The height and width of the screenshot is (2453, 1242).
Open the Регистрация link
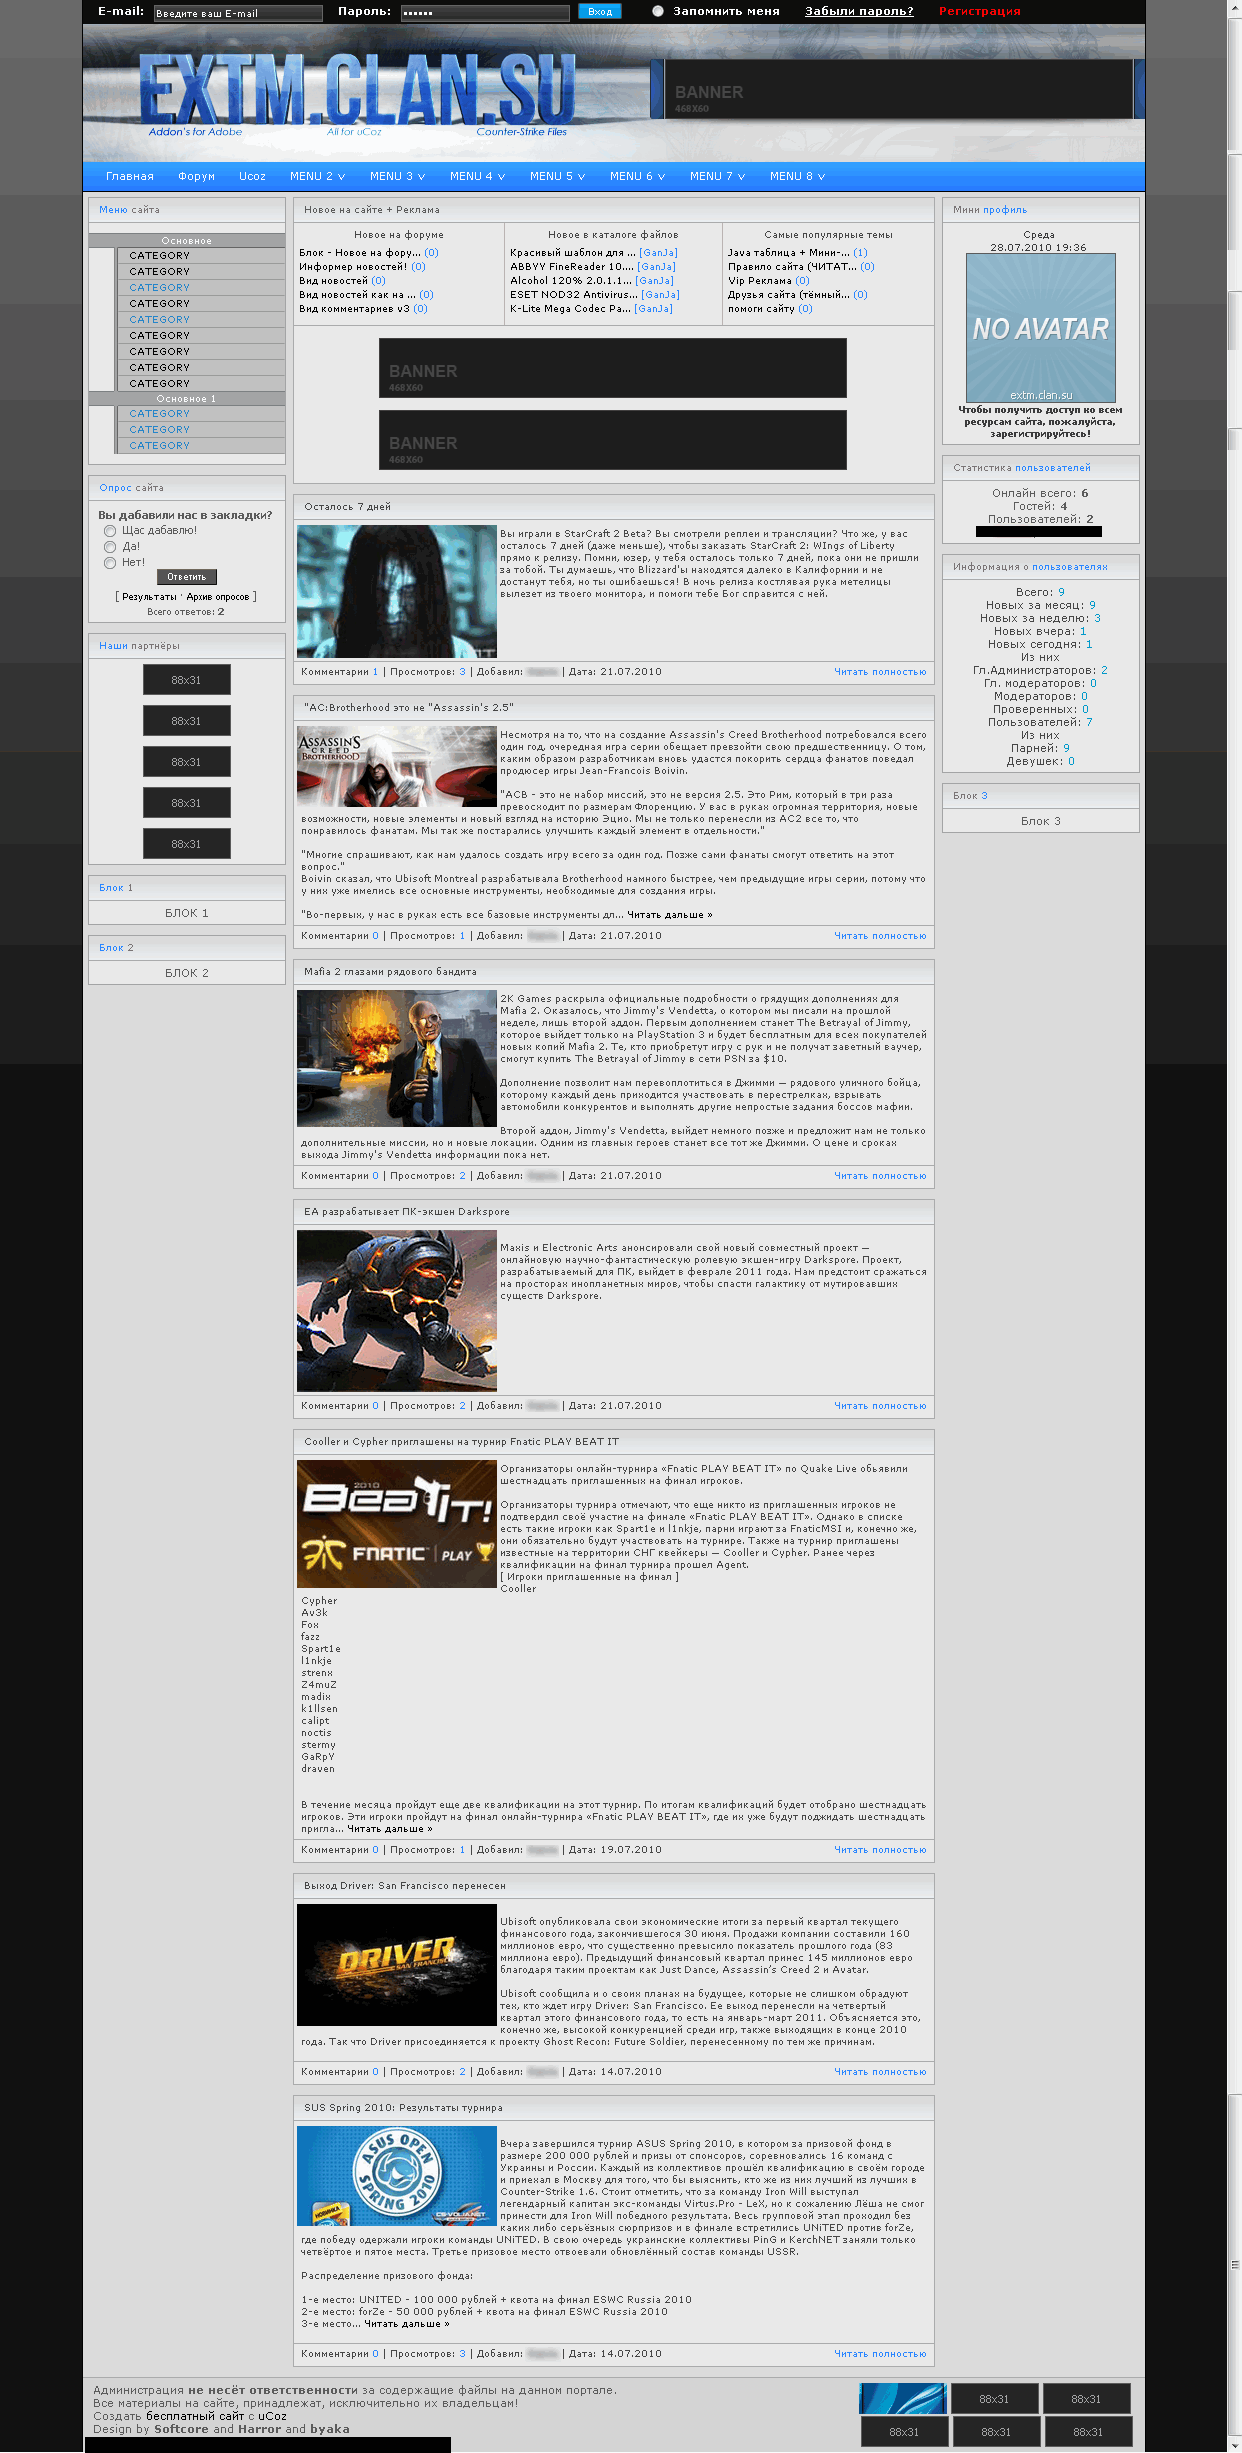(979, 12)
